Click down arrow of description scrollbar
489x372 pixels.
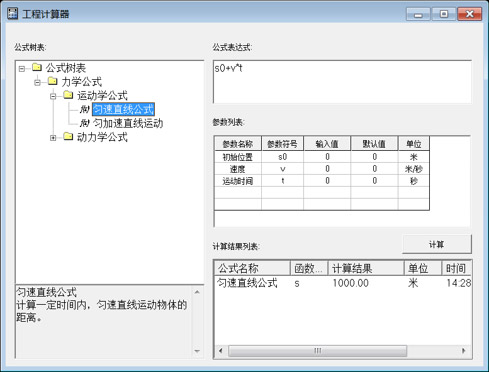(197, 351)
